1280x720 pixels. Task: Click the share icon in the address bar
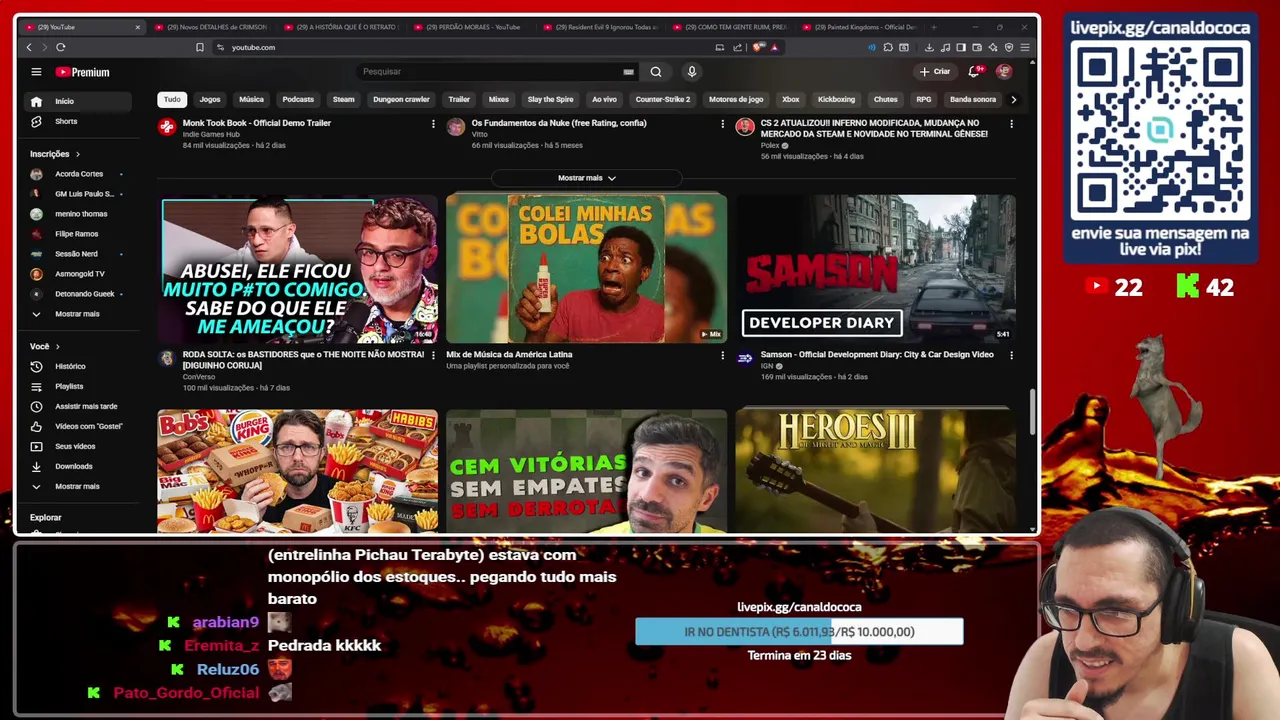point(737,47)
